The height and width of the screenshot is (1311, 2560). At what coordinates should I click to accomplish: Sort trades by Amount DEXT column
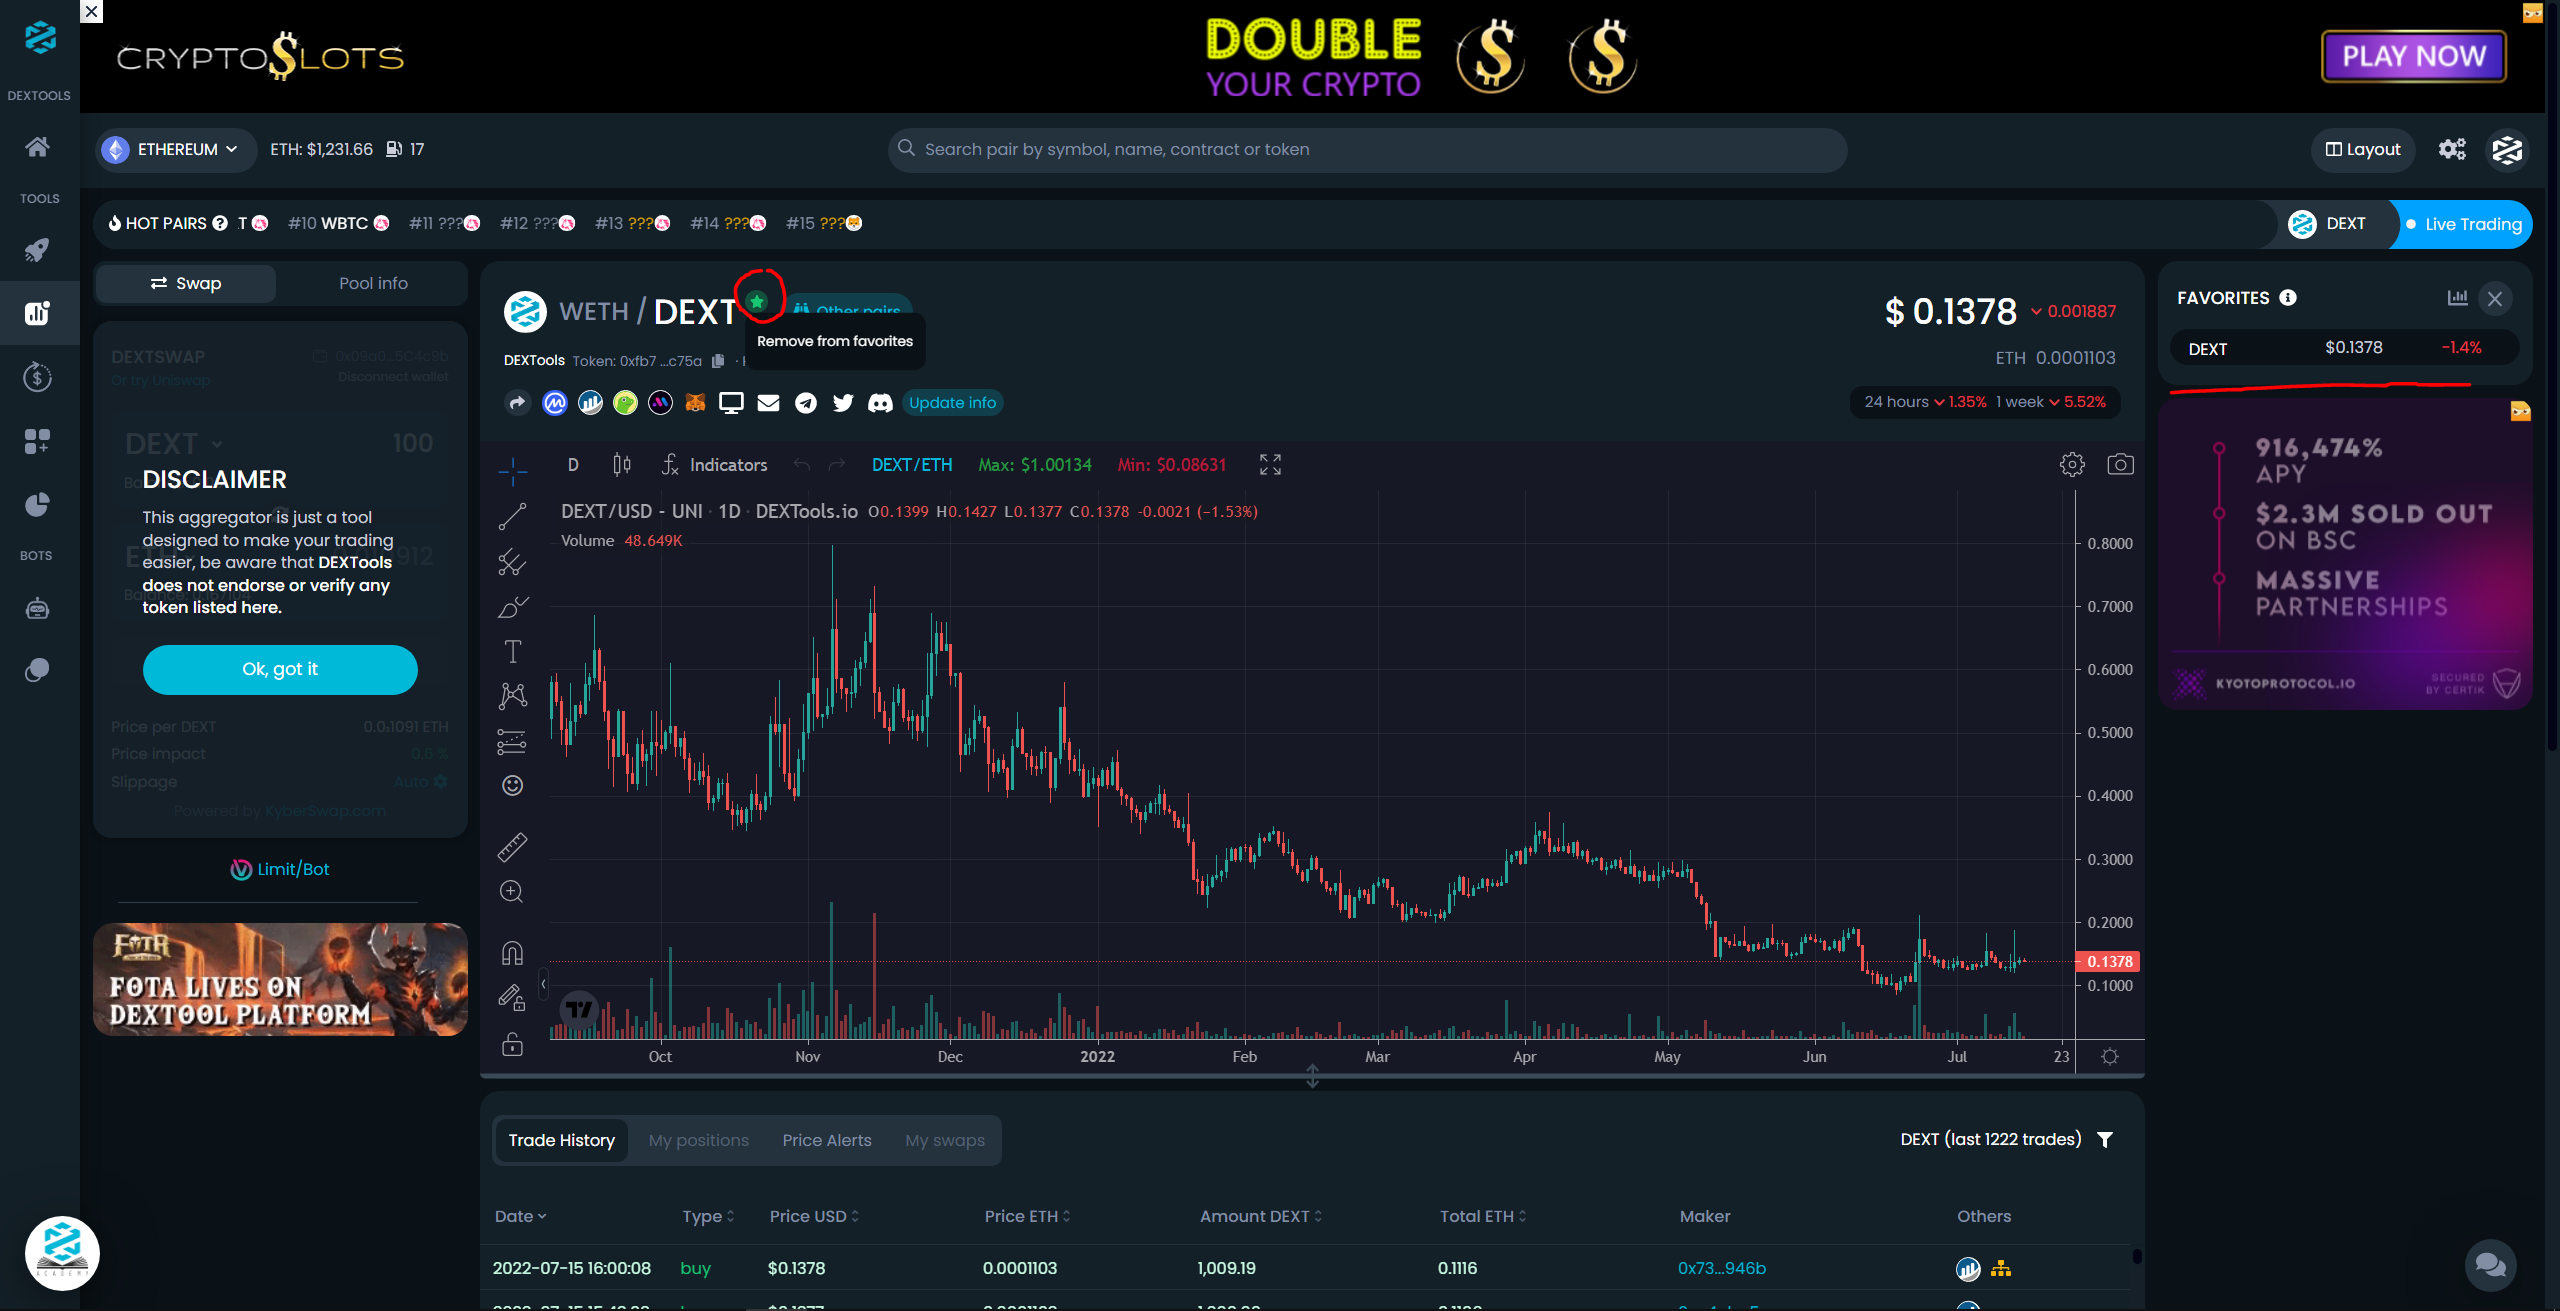pyautogui.click(x=1261, y=1217)
